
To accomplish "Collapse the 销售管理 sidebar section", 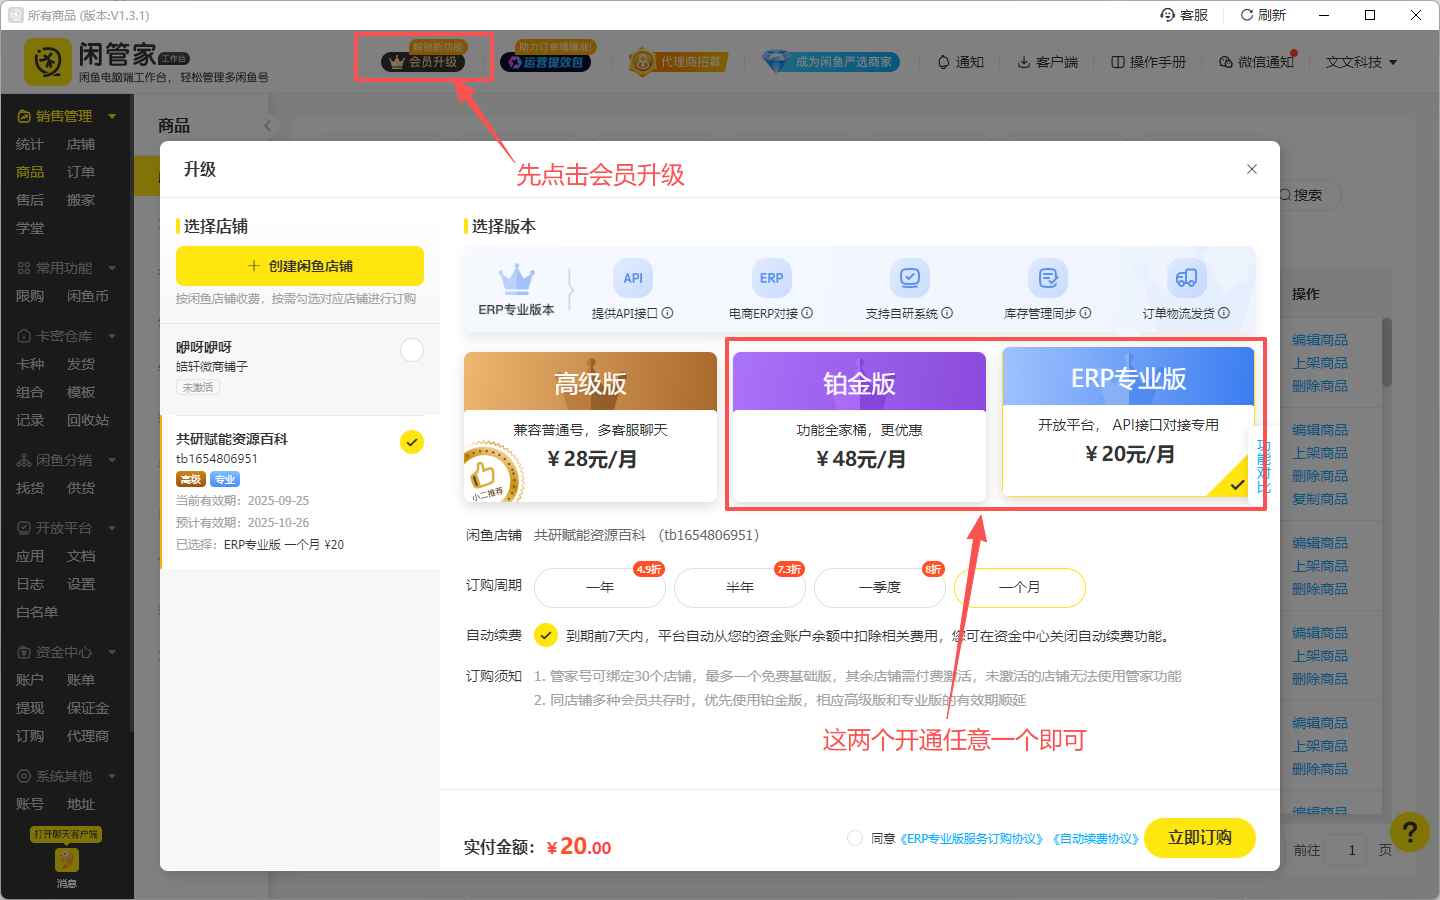I will 111,115.
